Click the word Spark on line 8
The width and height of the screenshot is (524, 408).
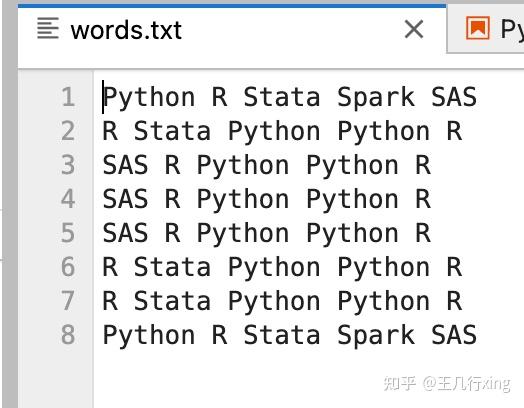click(x=376, y=336)
